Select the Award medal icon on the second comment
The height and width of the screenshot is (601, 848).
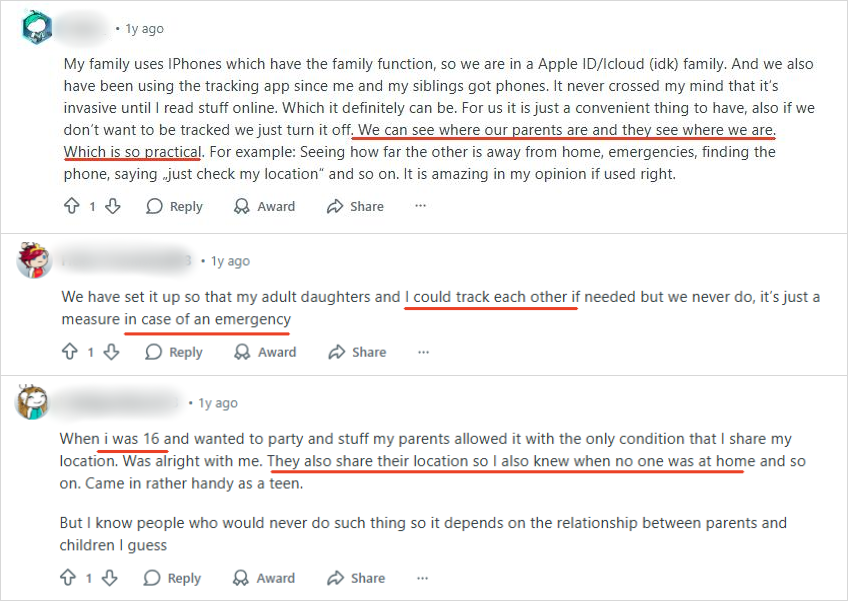coord(241,351)
